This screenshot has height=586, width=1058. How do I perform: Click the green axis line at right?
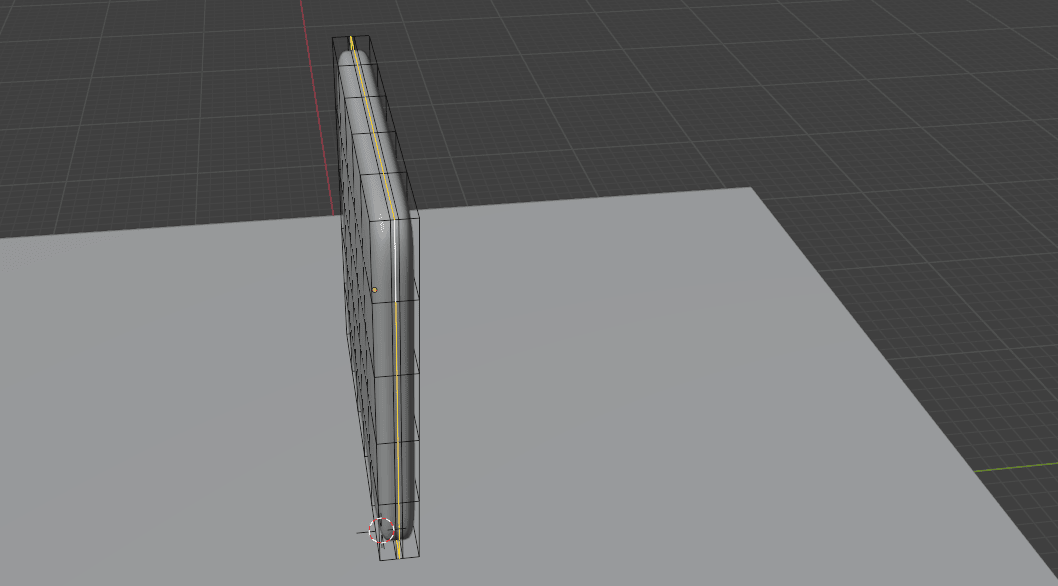click(1015, 468)
